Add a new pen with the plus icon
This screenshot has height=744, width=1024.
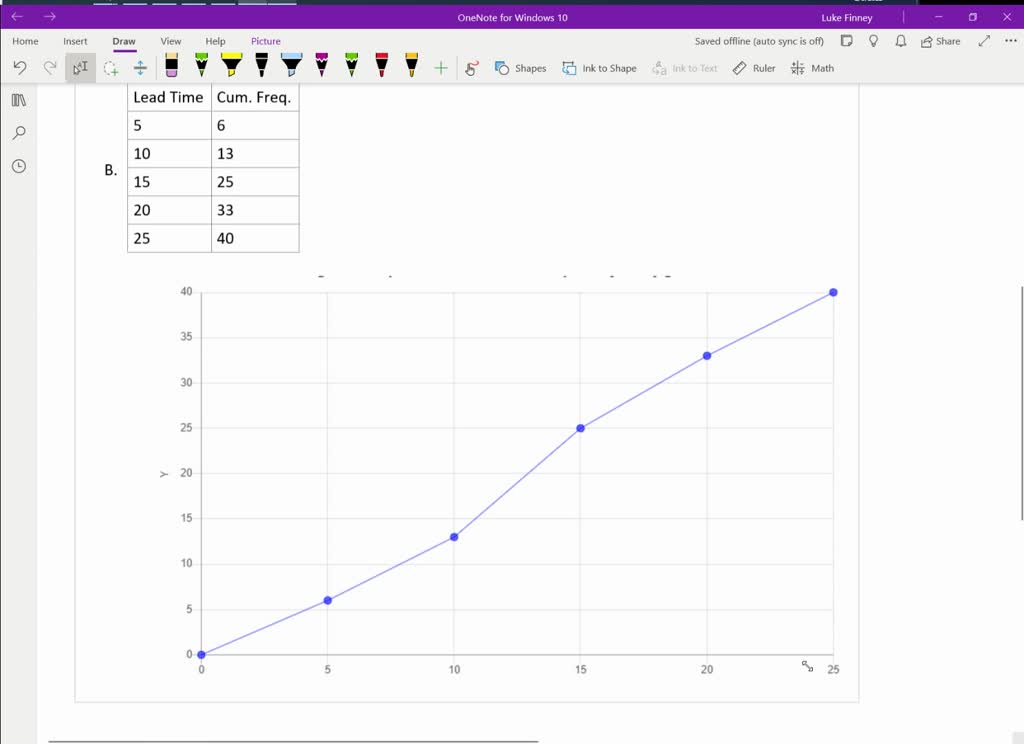(x=440, y=67)
